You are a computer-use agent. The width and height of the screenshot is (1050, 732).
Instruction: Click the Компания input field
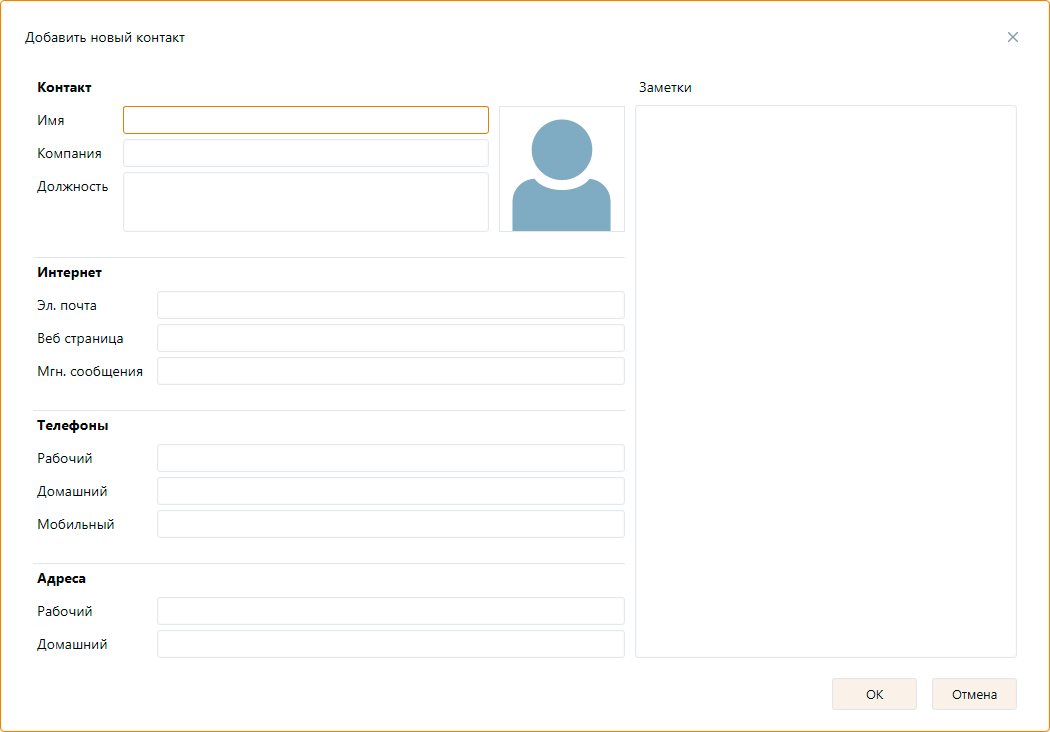click(306, 153)
